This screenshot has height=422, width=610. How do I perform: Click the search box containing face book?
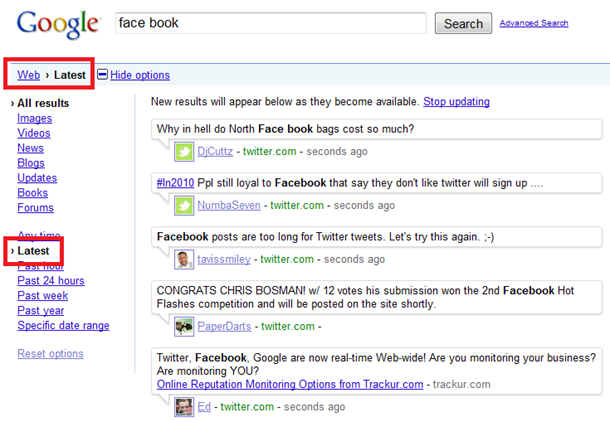(x=271, y=23)
